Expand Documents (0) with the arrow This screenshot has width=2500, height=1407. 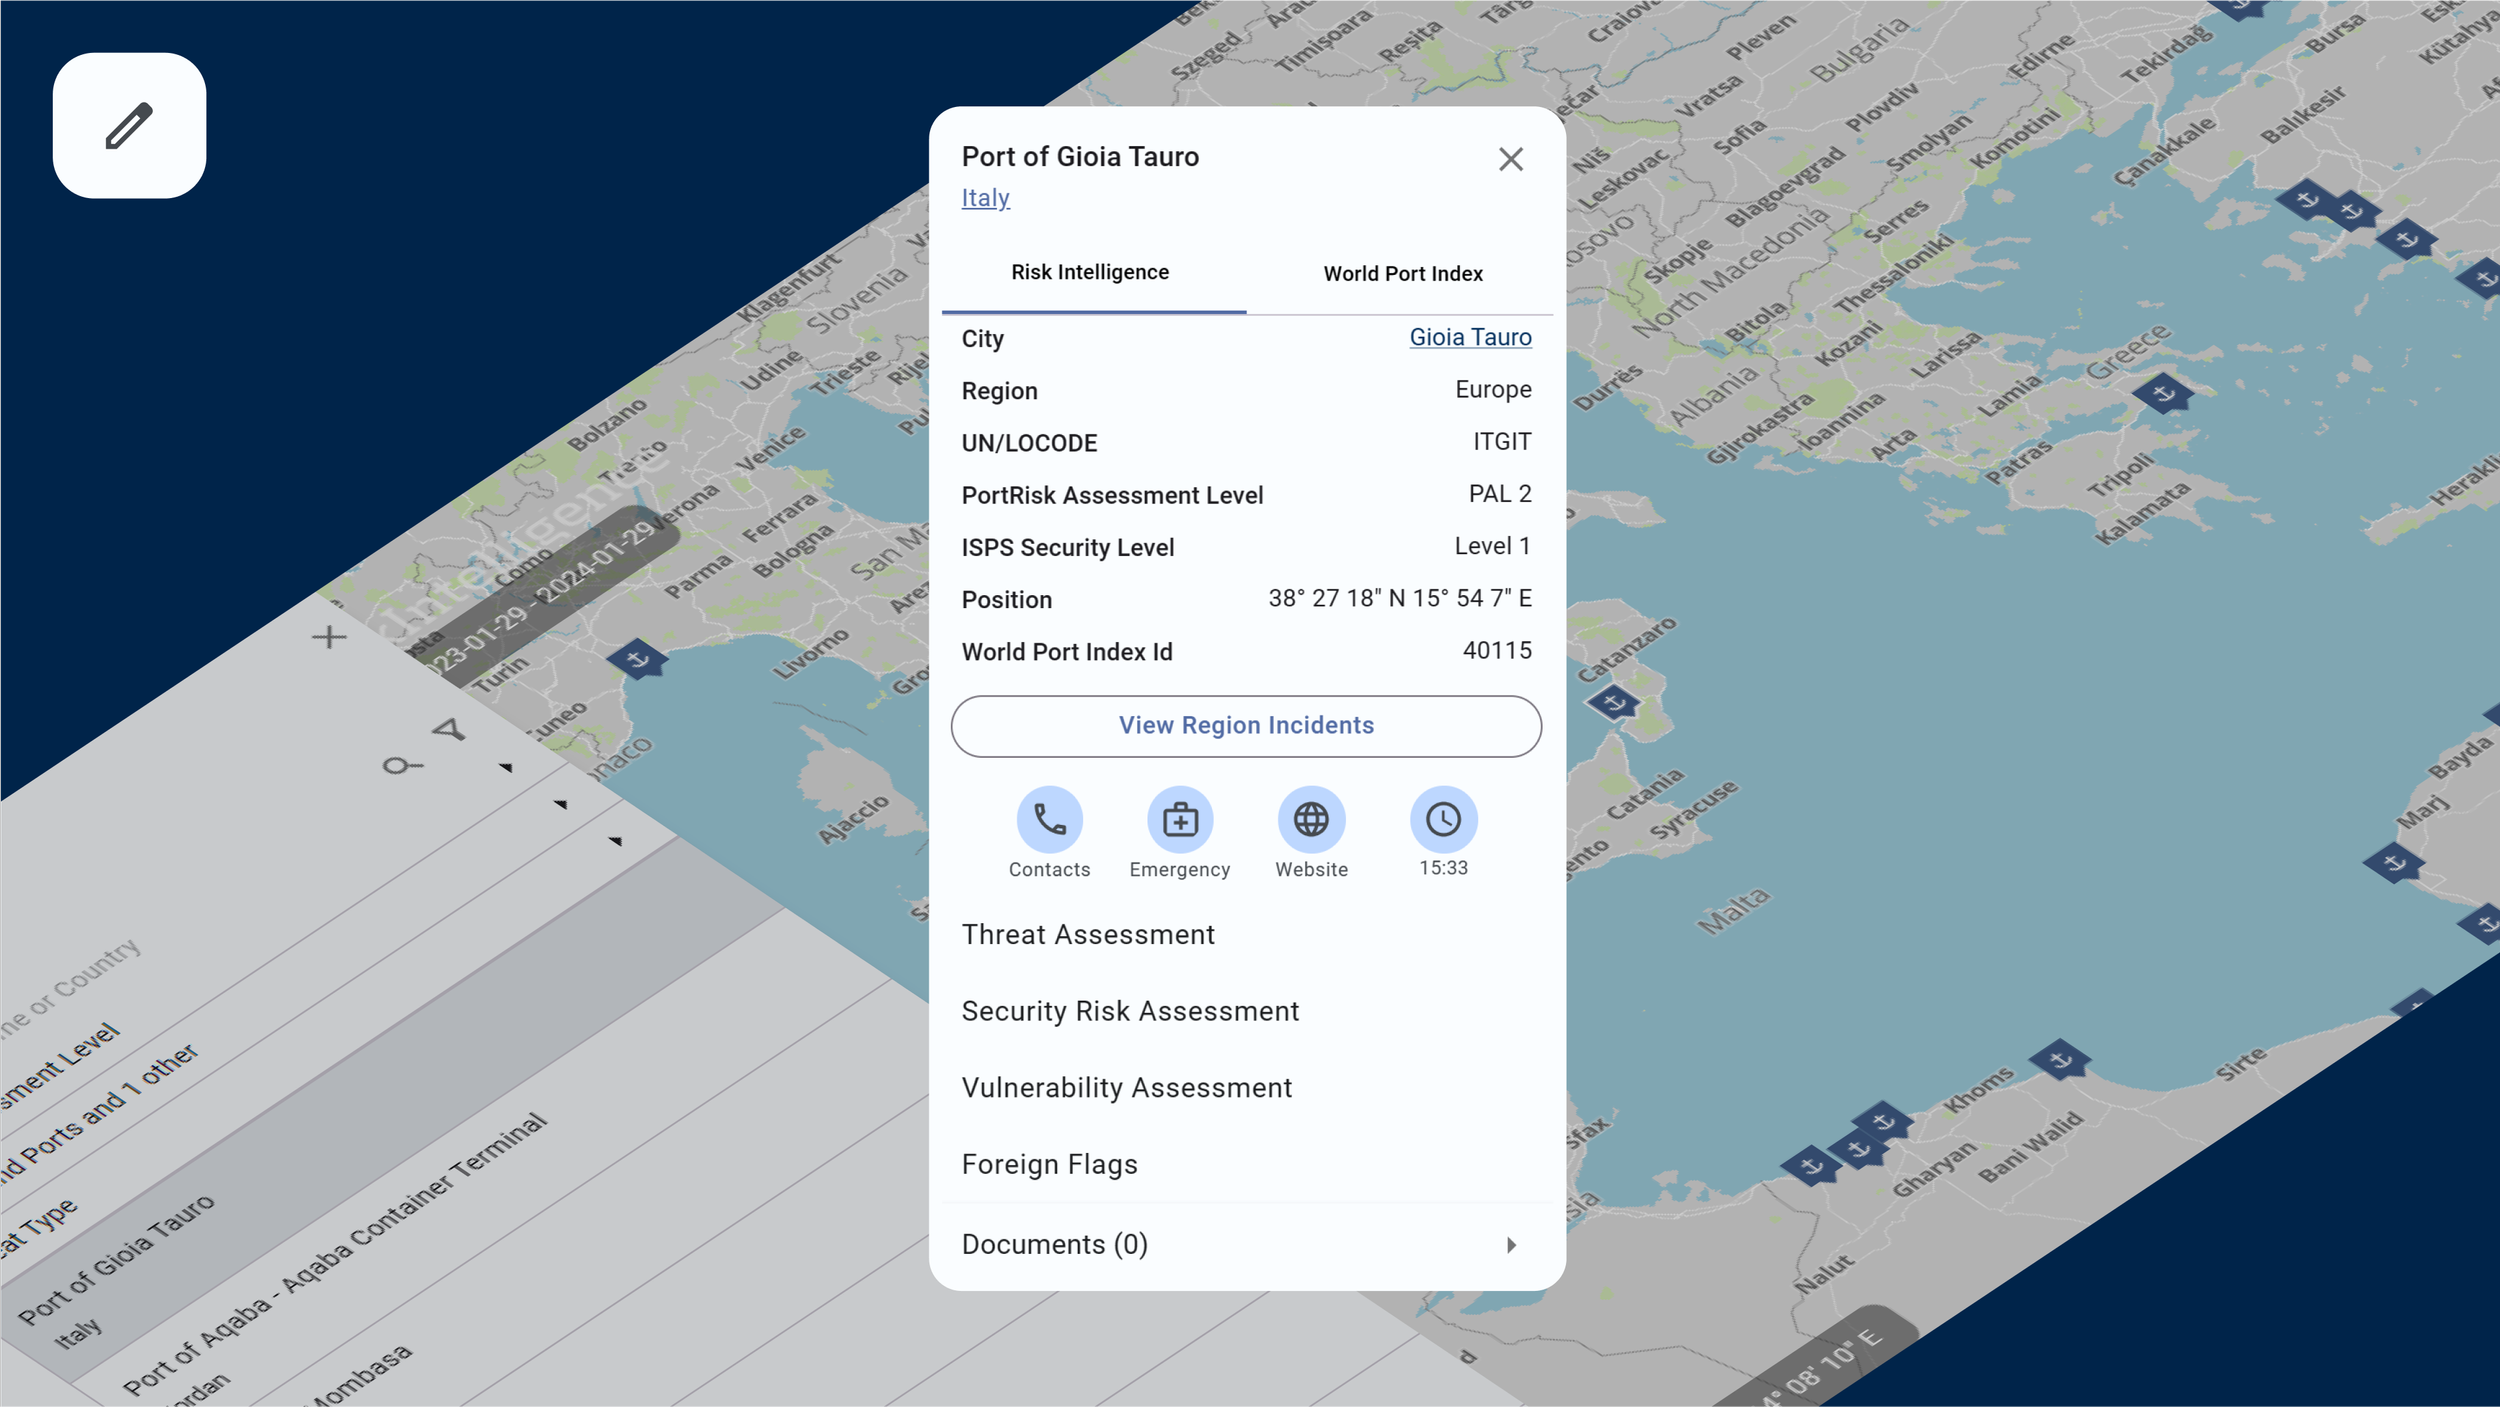click(x=1511, y=1245)
